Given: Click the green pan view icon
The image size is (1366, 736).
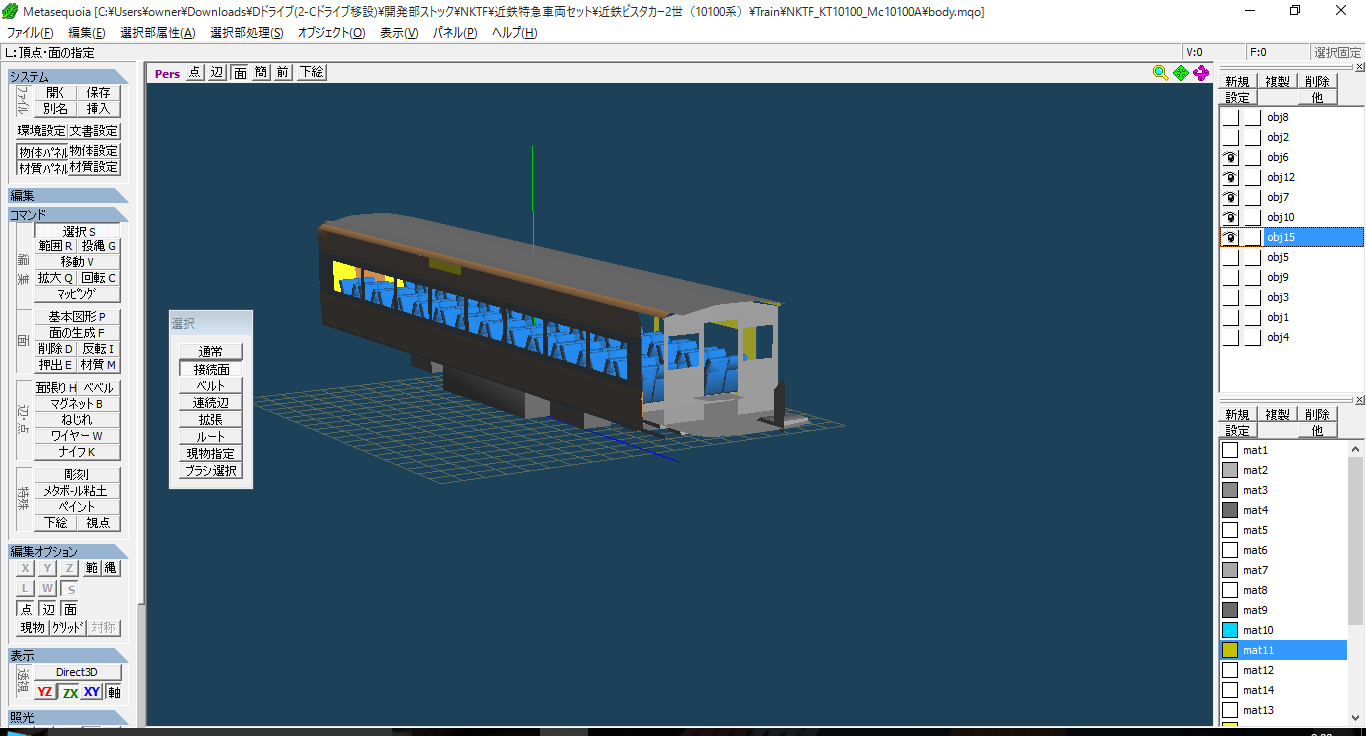Looking at the screenshot, I should coord(1181,72).
